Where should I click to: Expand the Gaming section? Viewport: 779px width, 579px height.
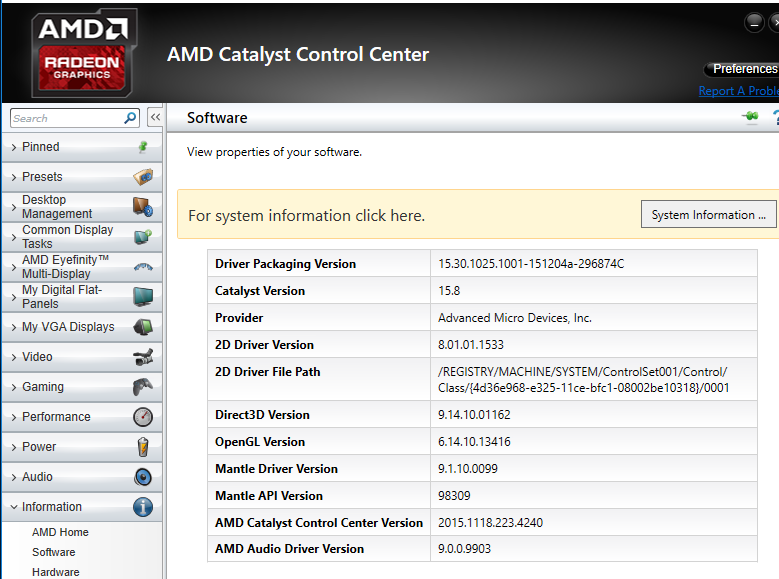click(x=14, y=387)
